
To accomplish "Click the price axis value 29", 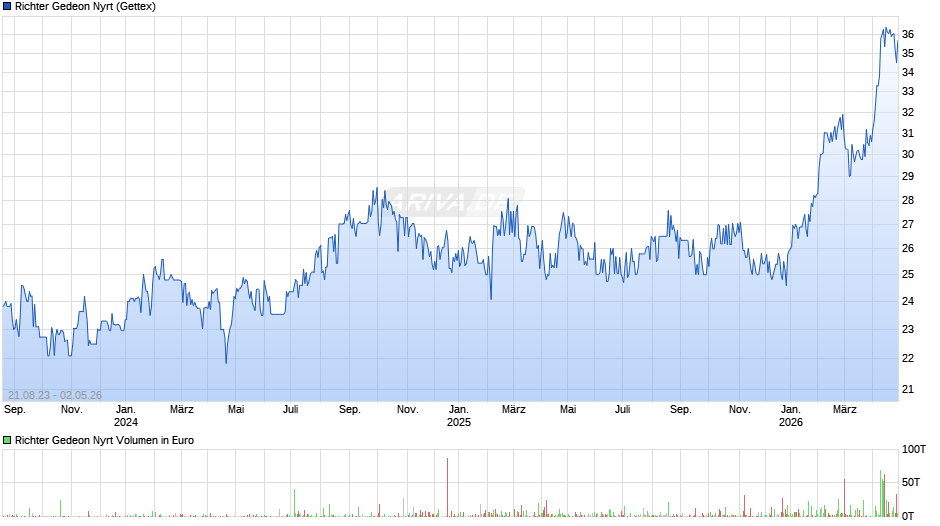I will pyautogui.click(x=908, y=176).
